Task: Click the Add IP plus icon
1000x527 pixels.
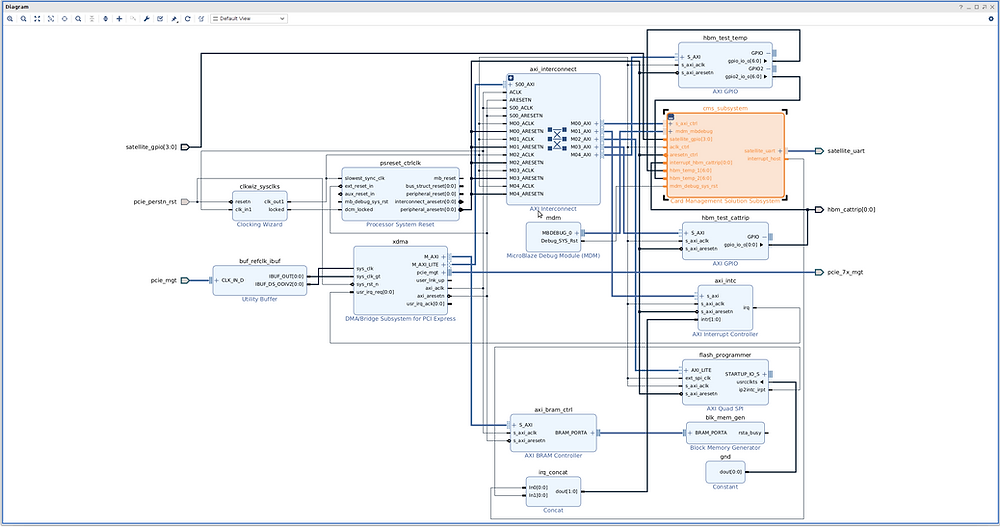Action: pyautogui.click(x=119, y=19)
